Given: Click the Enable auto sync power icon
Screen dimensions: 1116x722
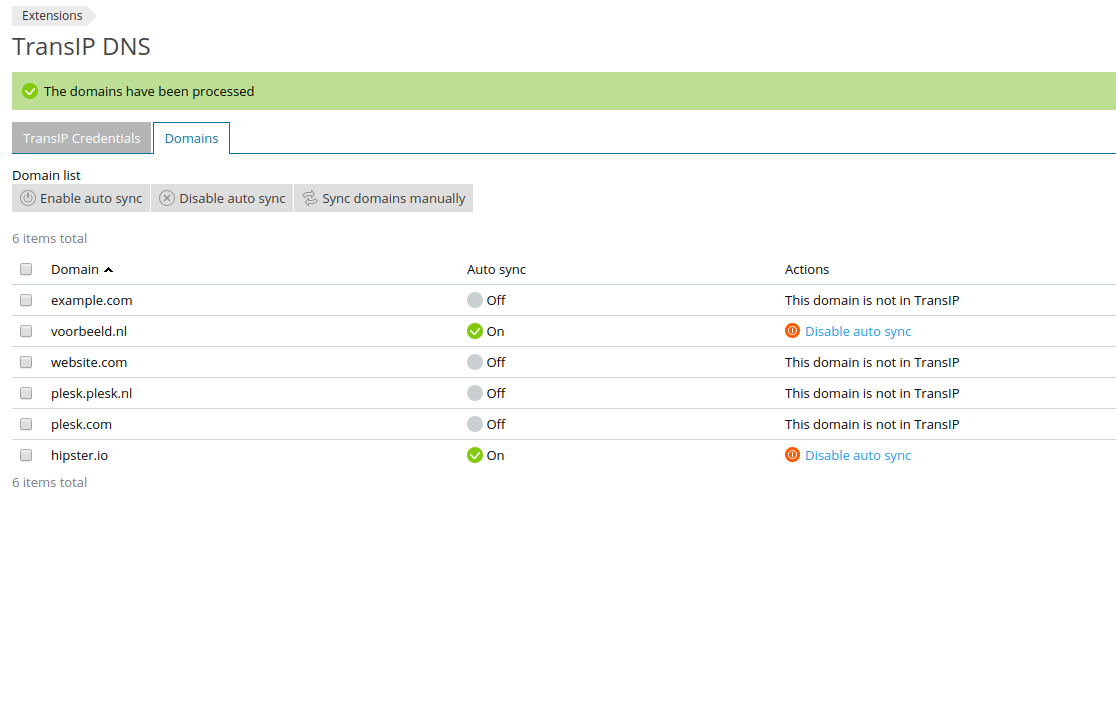Looking at the screenshot, I should [x=28, y=198].
